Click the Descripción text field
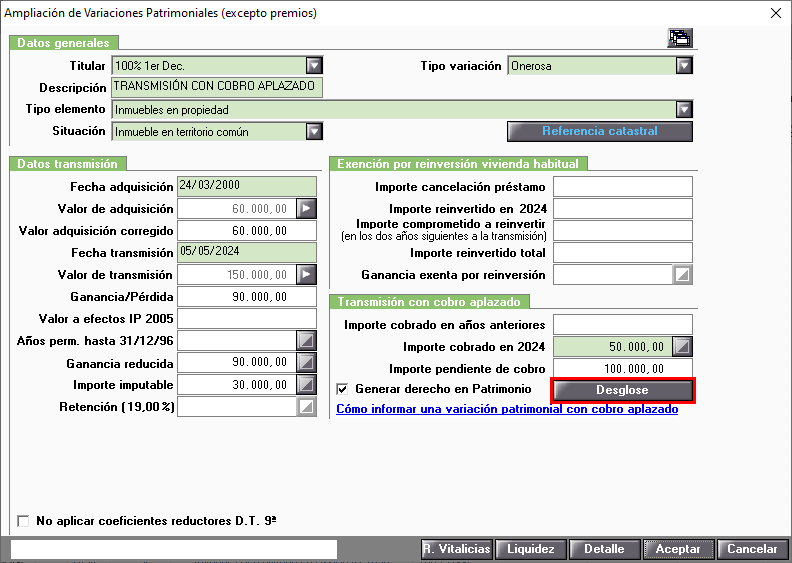 coord(217,87)
